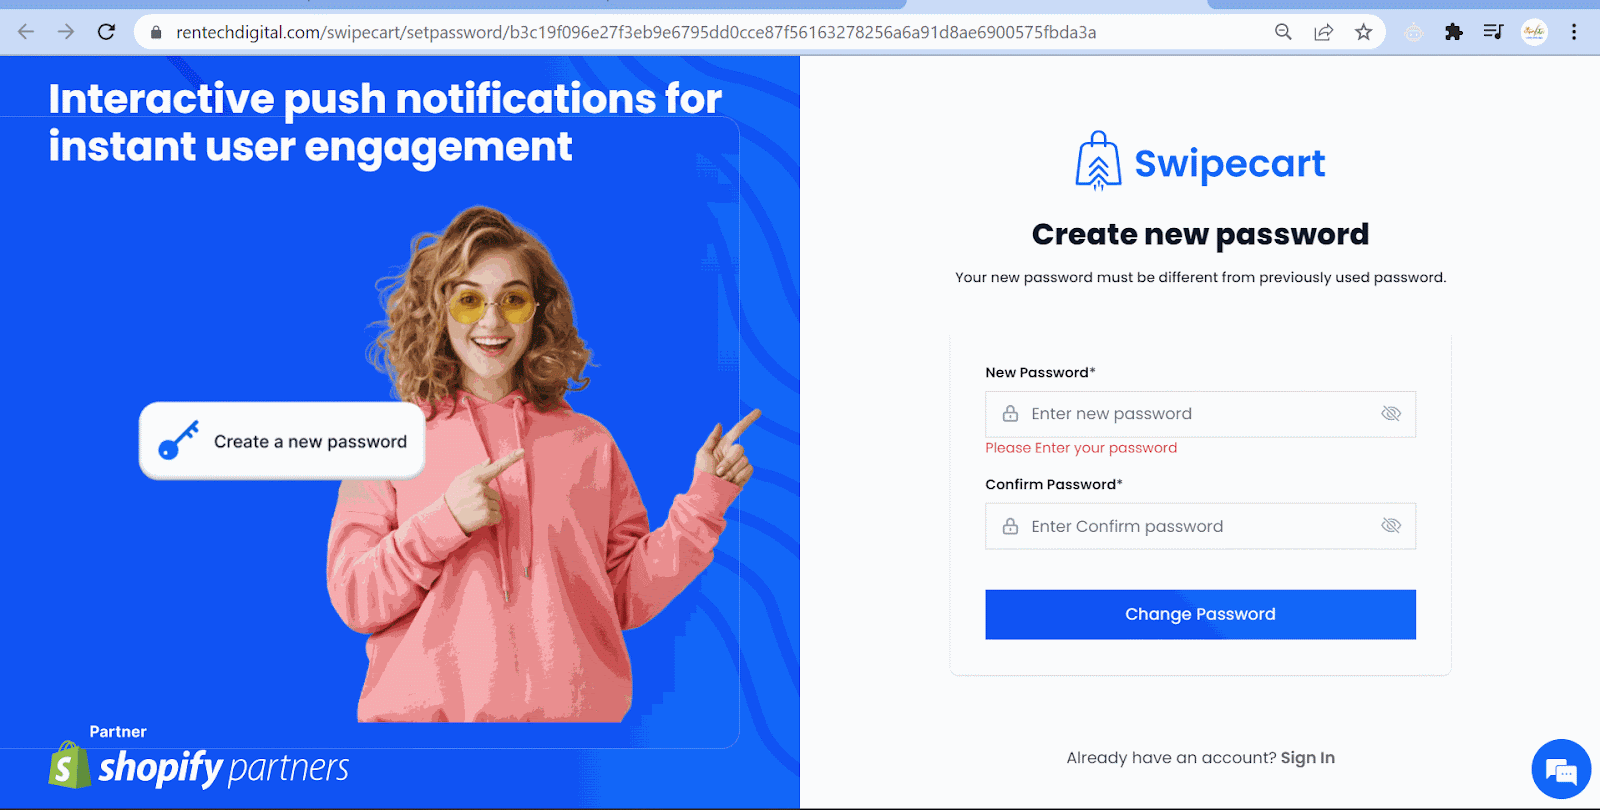Open the Chrome three-dot menu
The image size is (1600, 810).
click(x=1574, y=32)
